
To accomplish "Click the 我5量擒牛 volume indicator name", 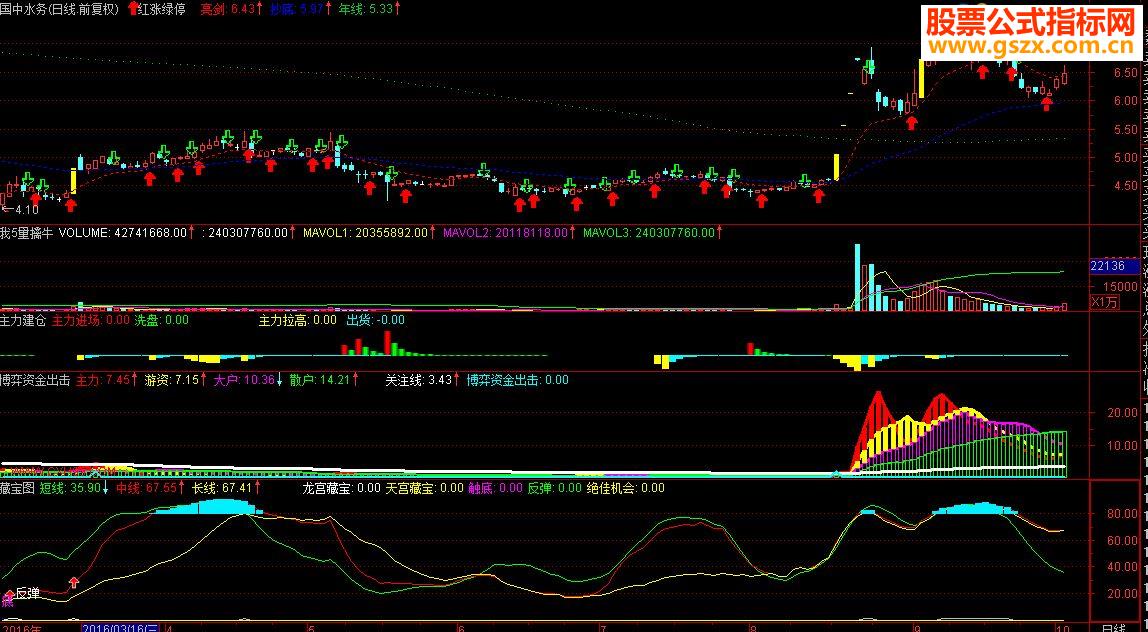I will tap(27, 233).
